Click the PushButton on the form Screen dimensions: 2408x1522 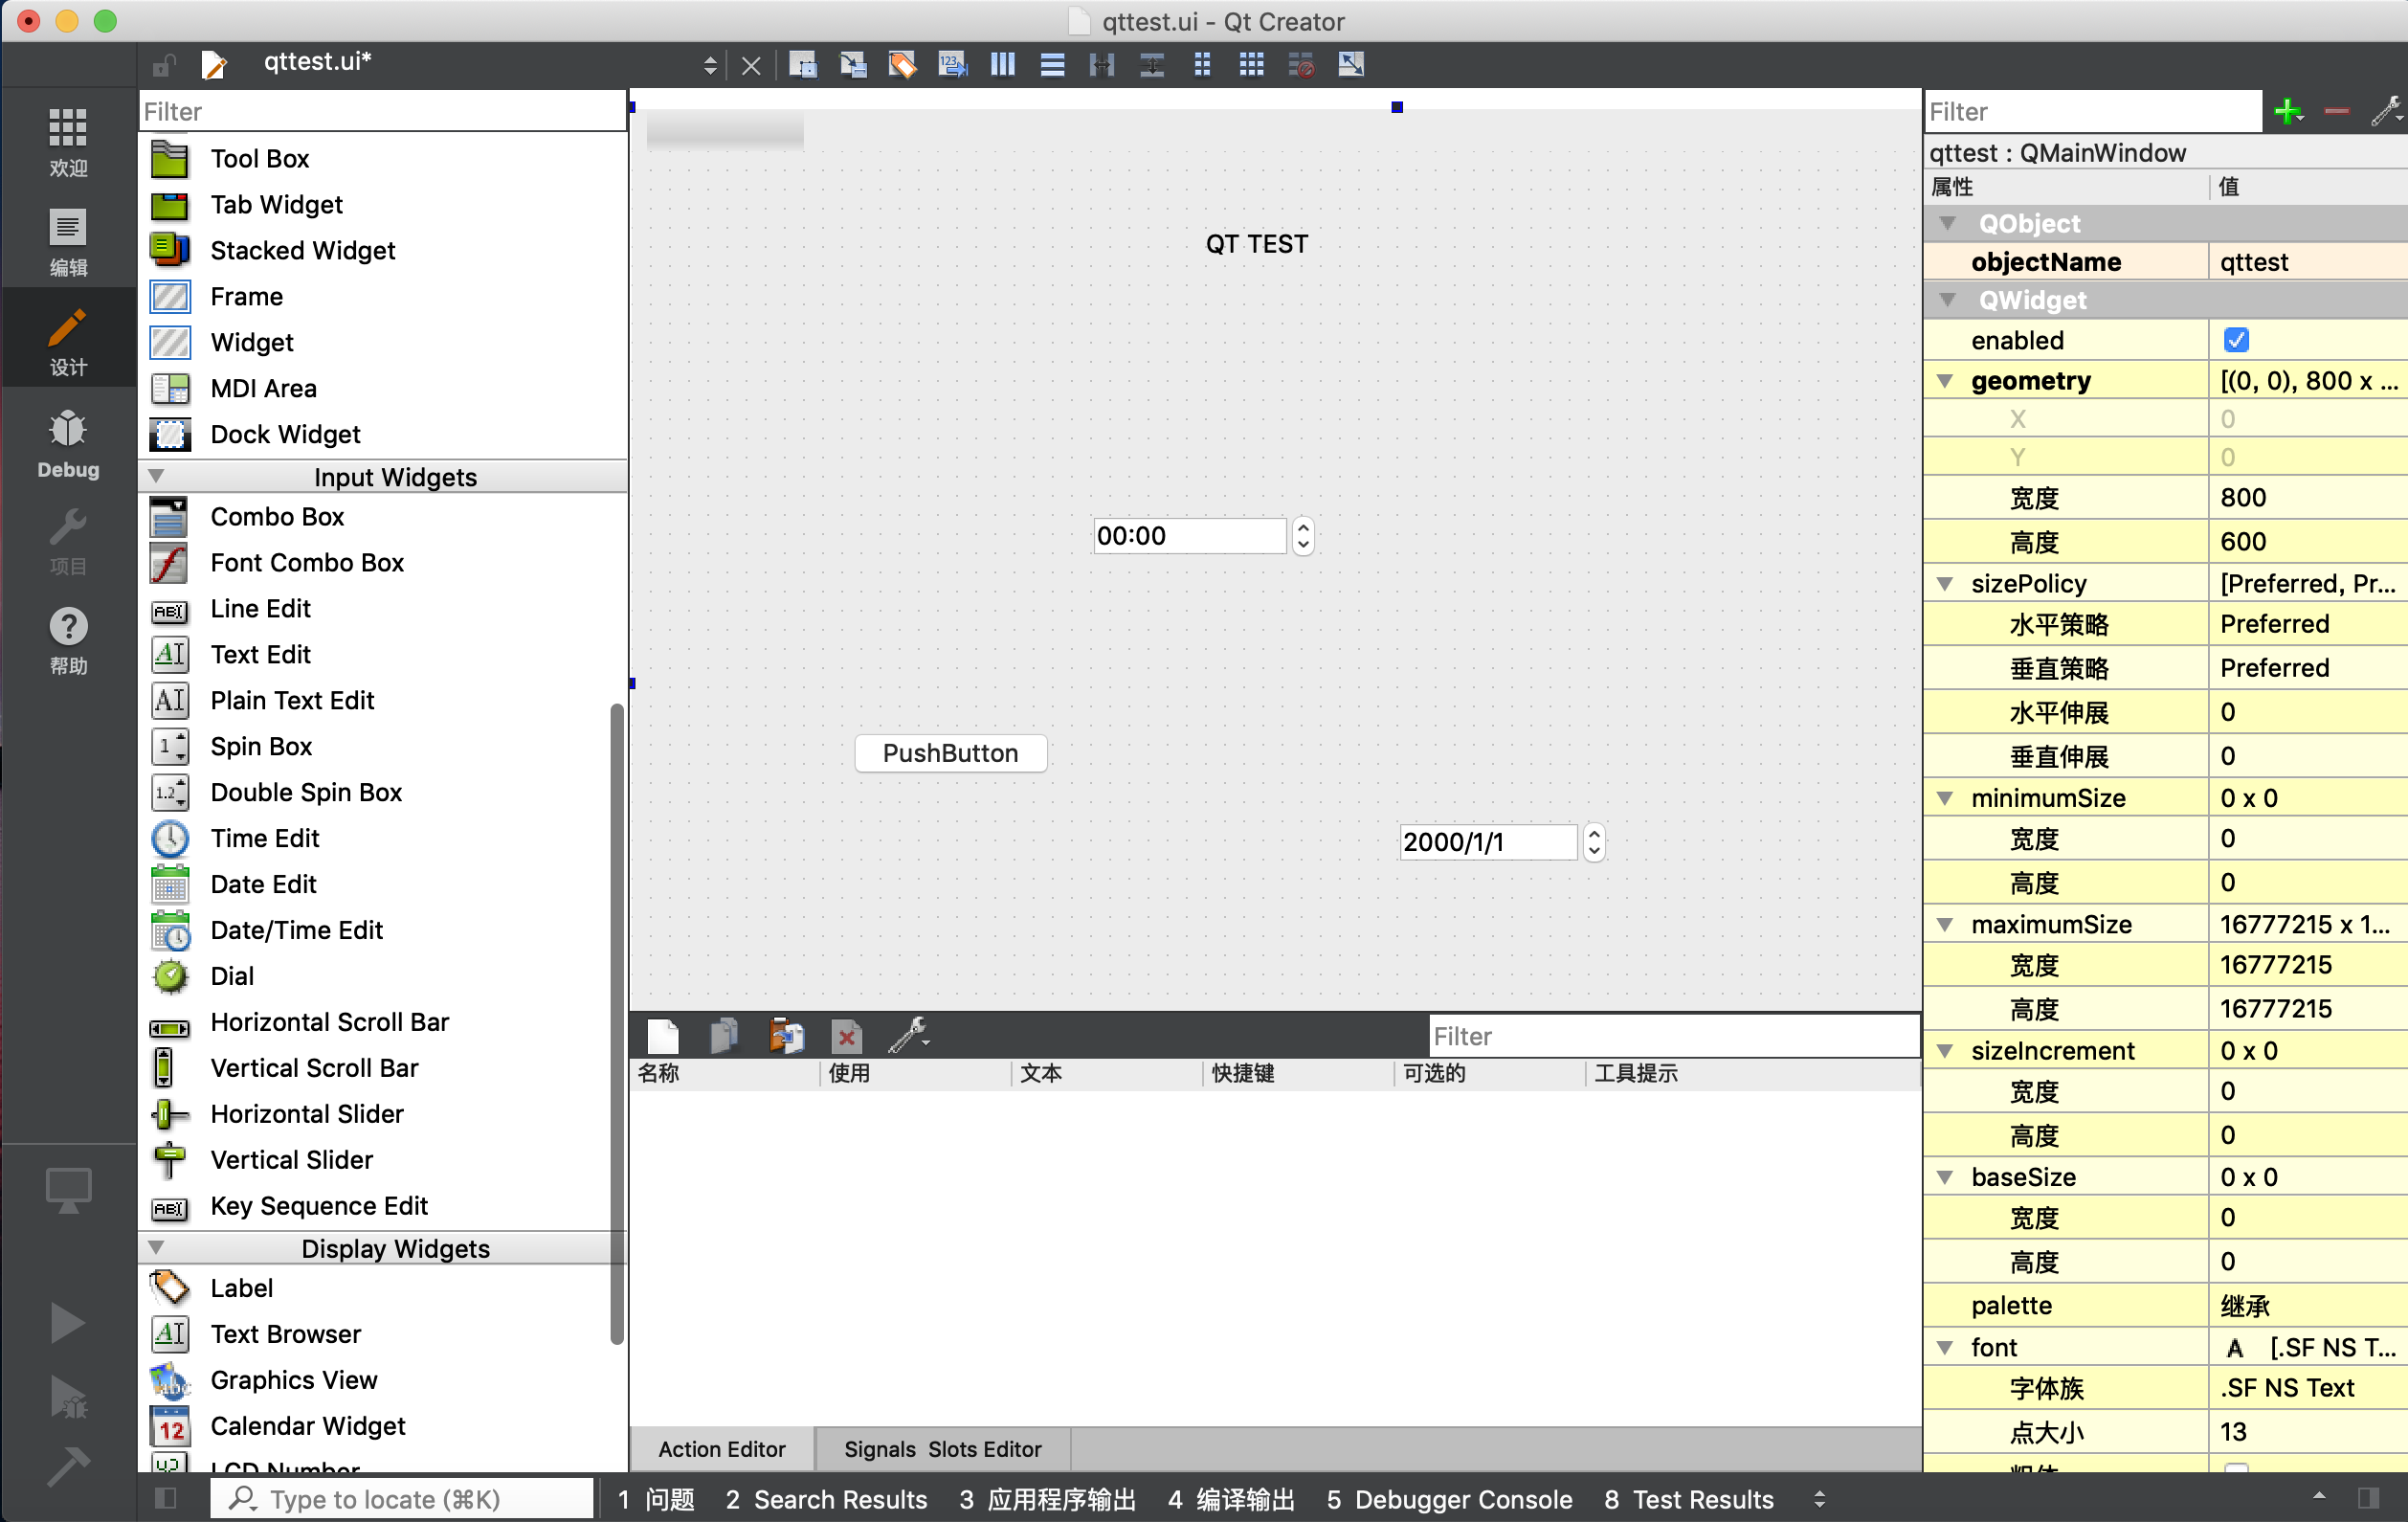click(950, 753)
